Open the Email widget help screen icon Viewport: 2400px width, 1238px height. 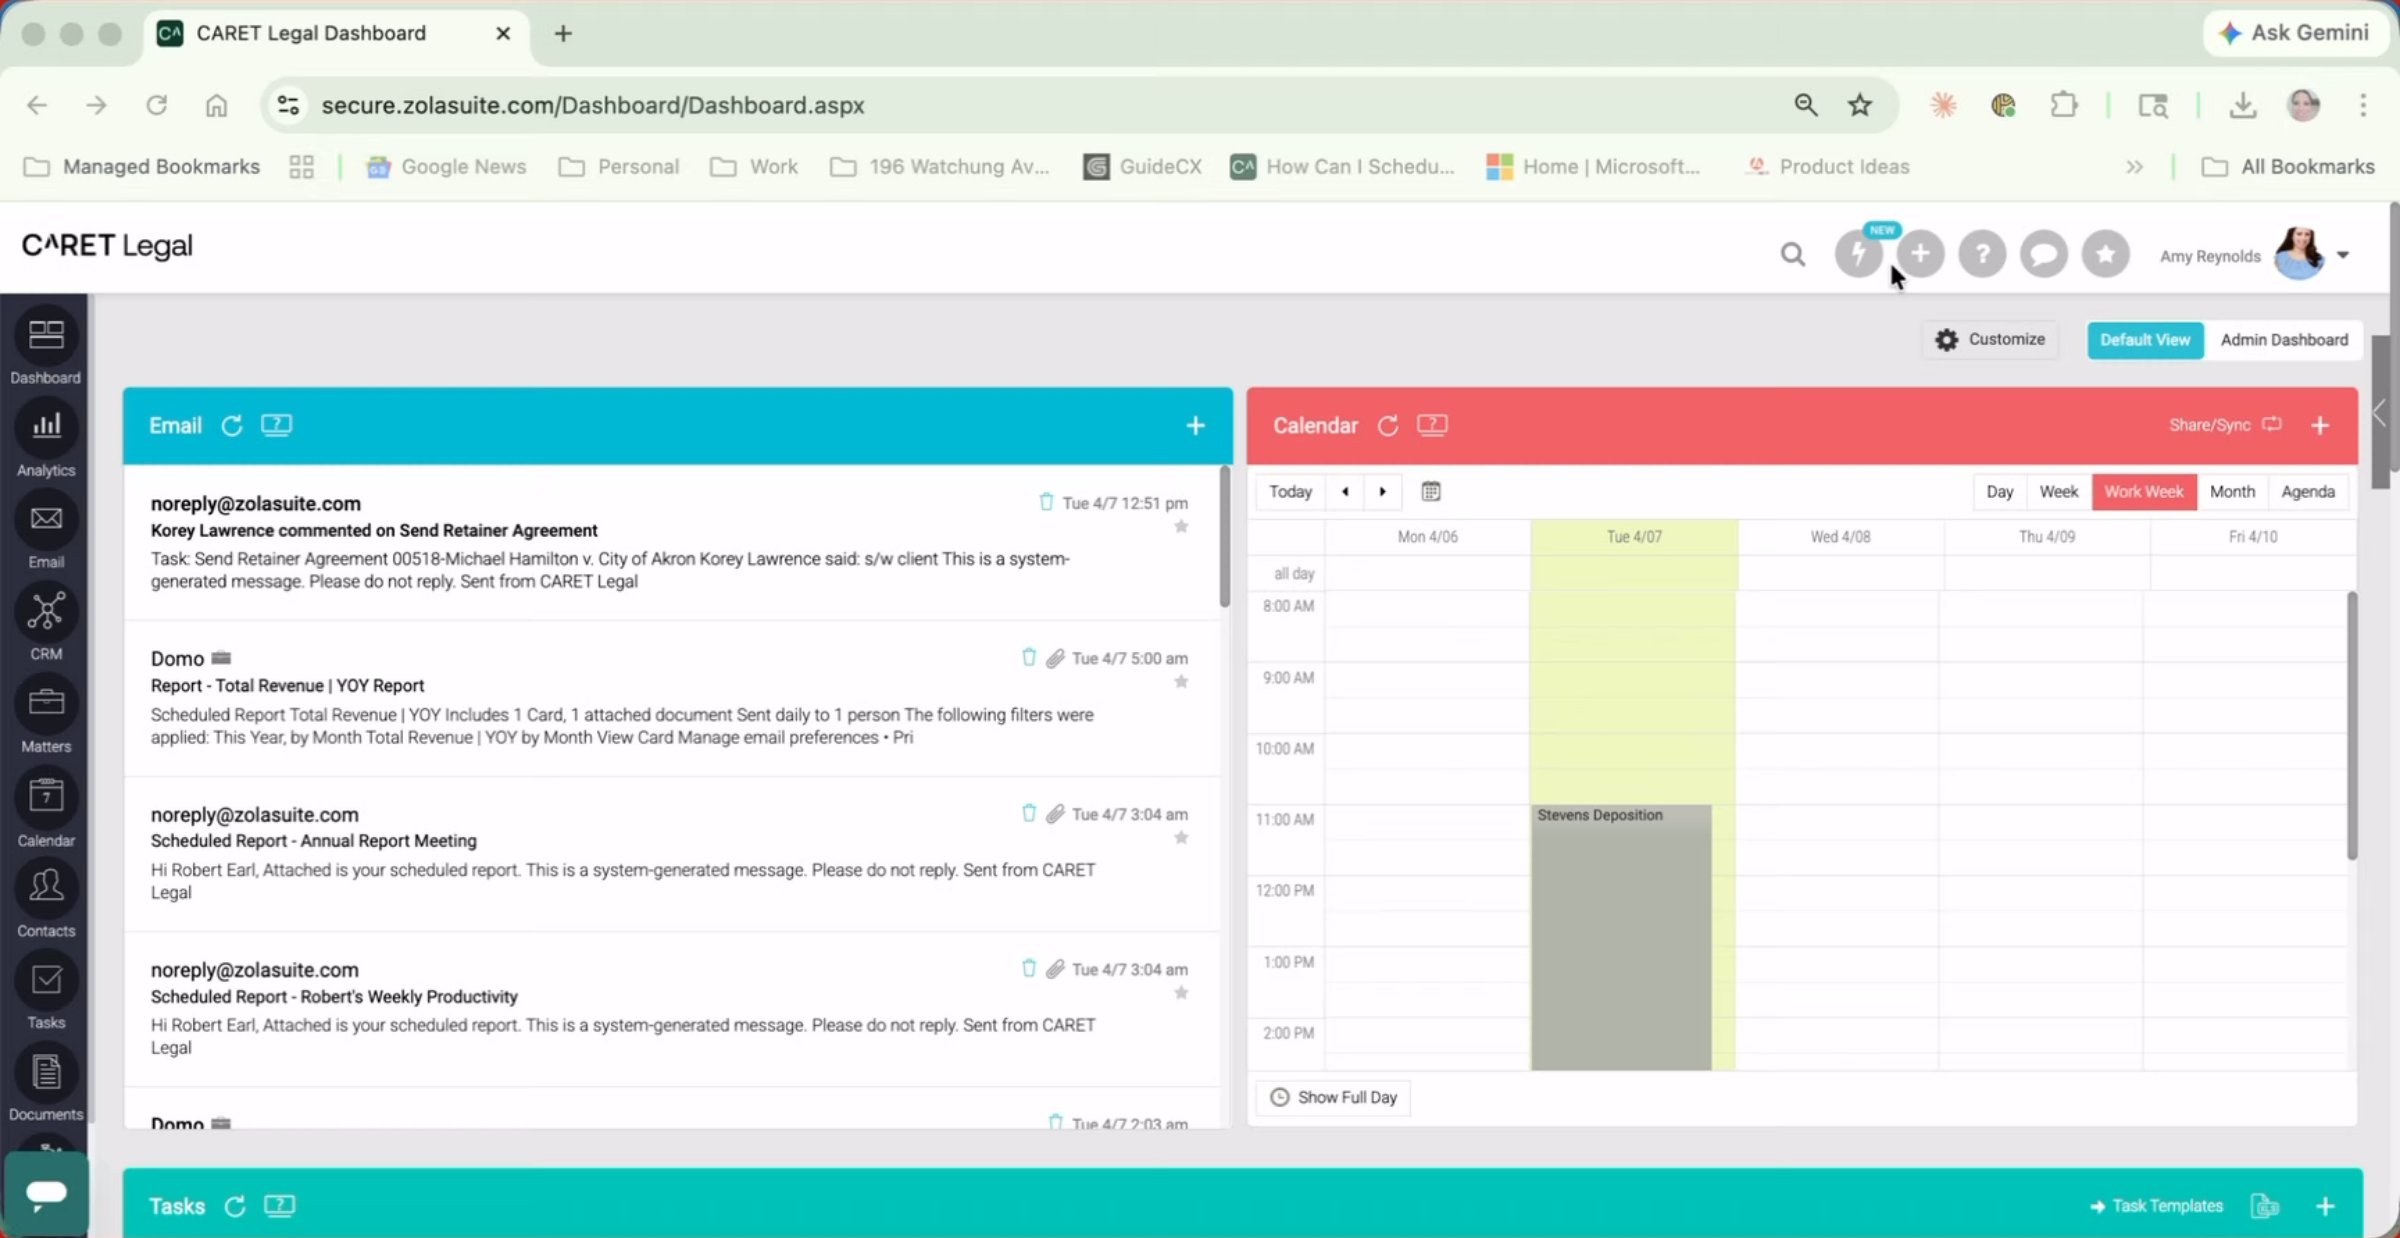tap(277, 425)
